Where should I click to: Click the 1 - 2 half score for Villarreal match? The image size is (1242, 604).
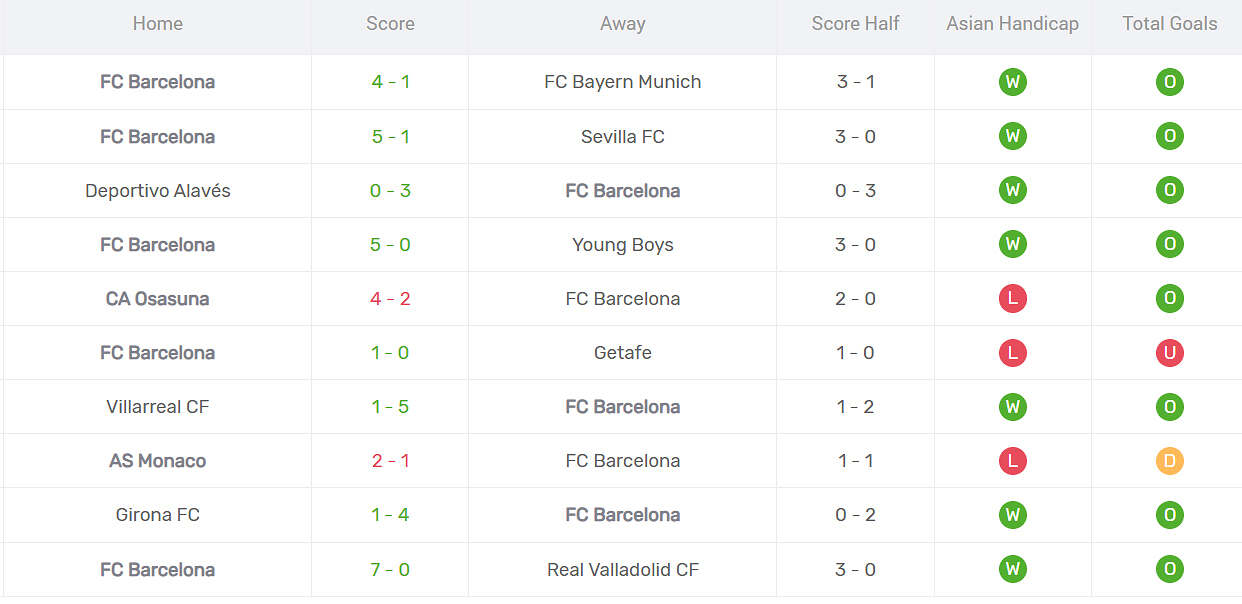(x=855, y=407)
